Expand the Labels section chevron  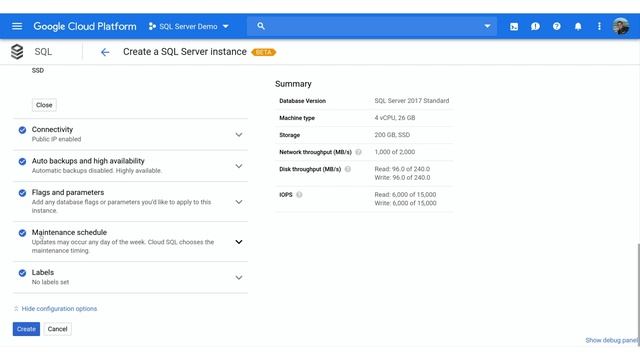[x=239, y=278]
